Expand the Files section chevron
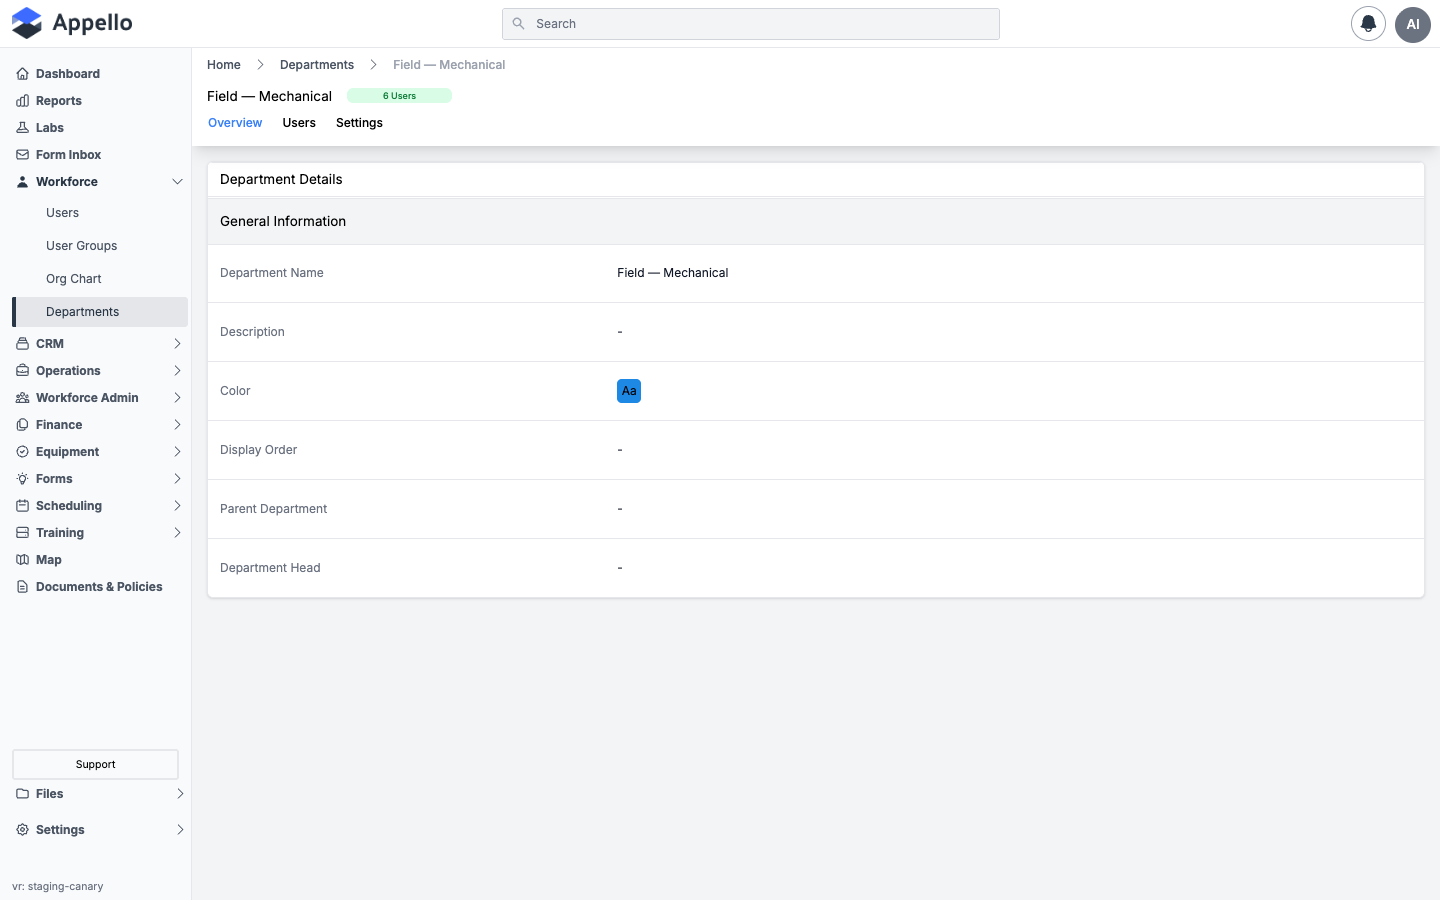 [180, 794]
